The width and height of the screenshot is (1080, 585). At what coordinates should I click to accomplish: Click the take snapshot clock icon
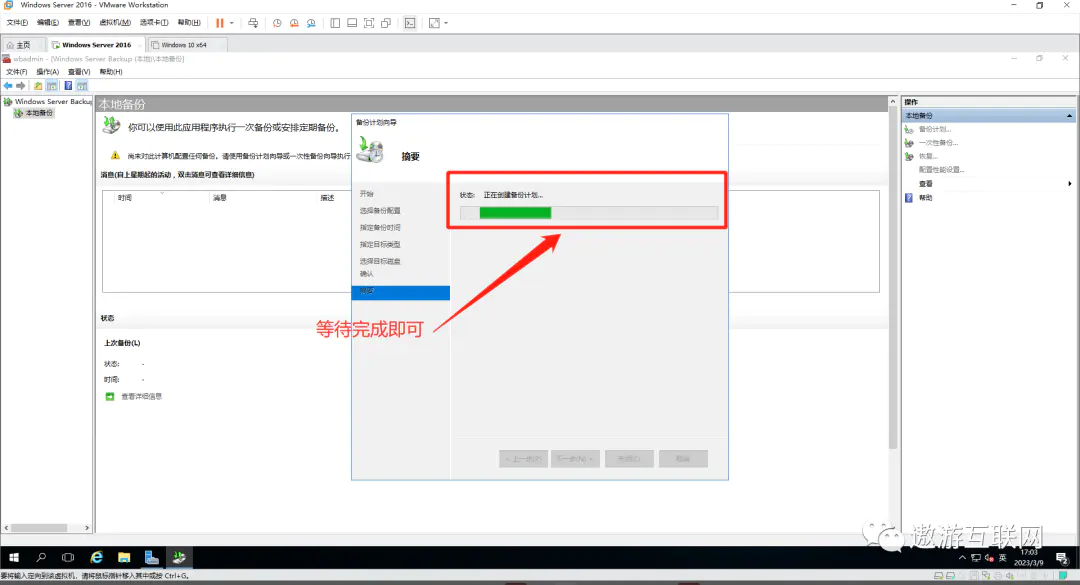[277, 23]
